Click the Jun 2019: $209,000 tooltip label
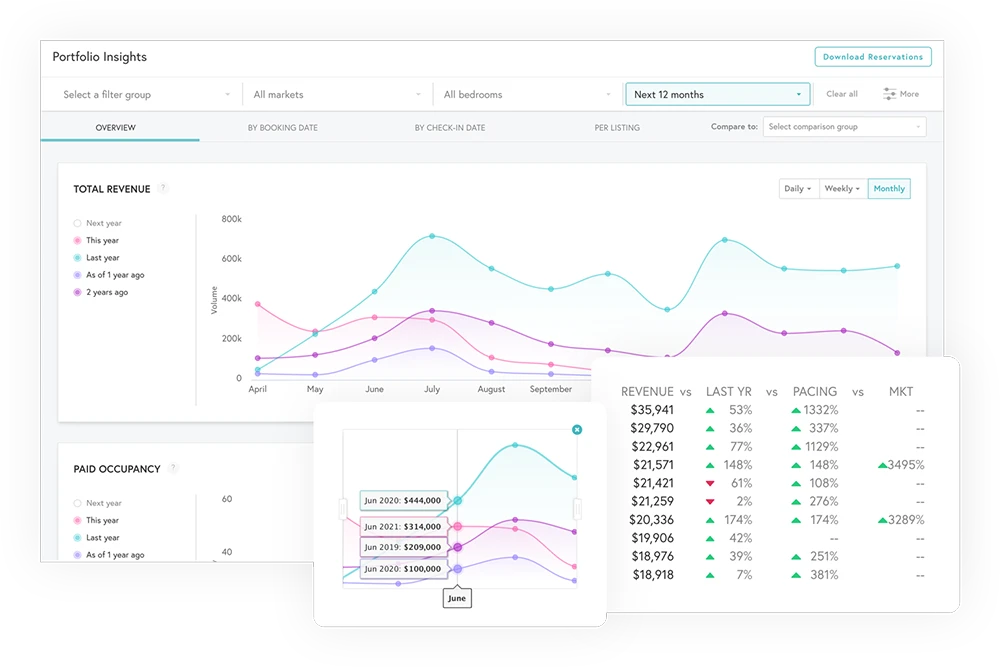Viewport: 1000px width, 667px height. pos(402,547)
